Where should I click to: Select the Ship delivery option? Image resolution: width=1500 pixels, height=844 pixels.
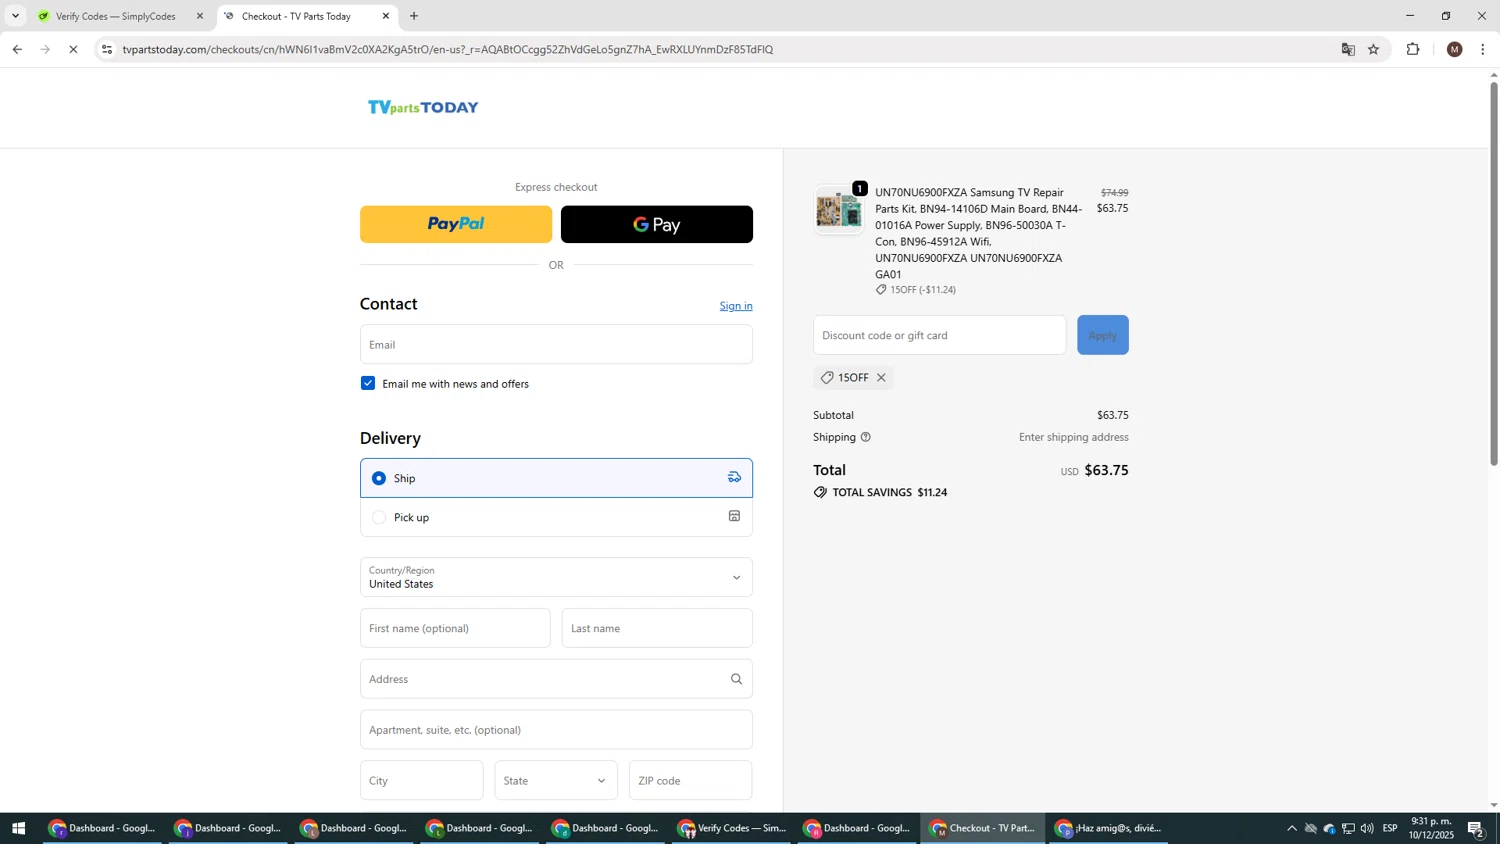point(556,478)
